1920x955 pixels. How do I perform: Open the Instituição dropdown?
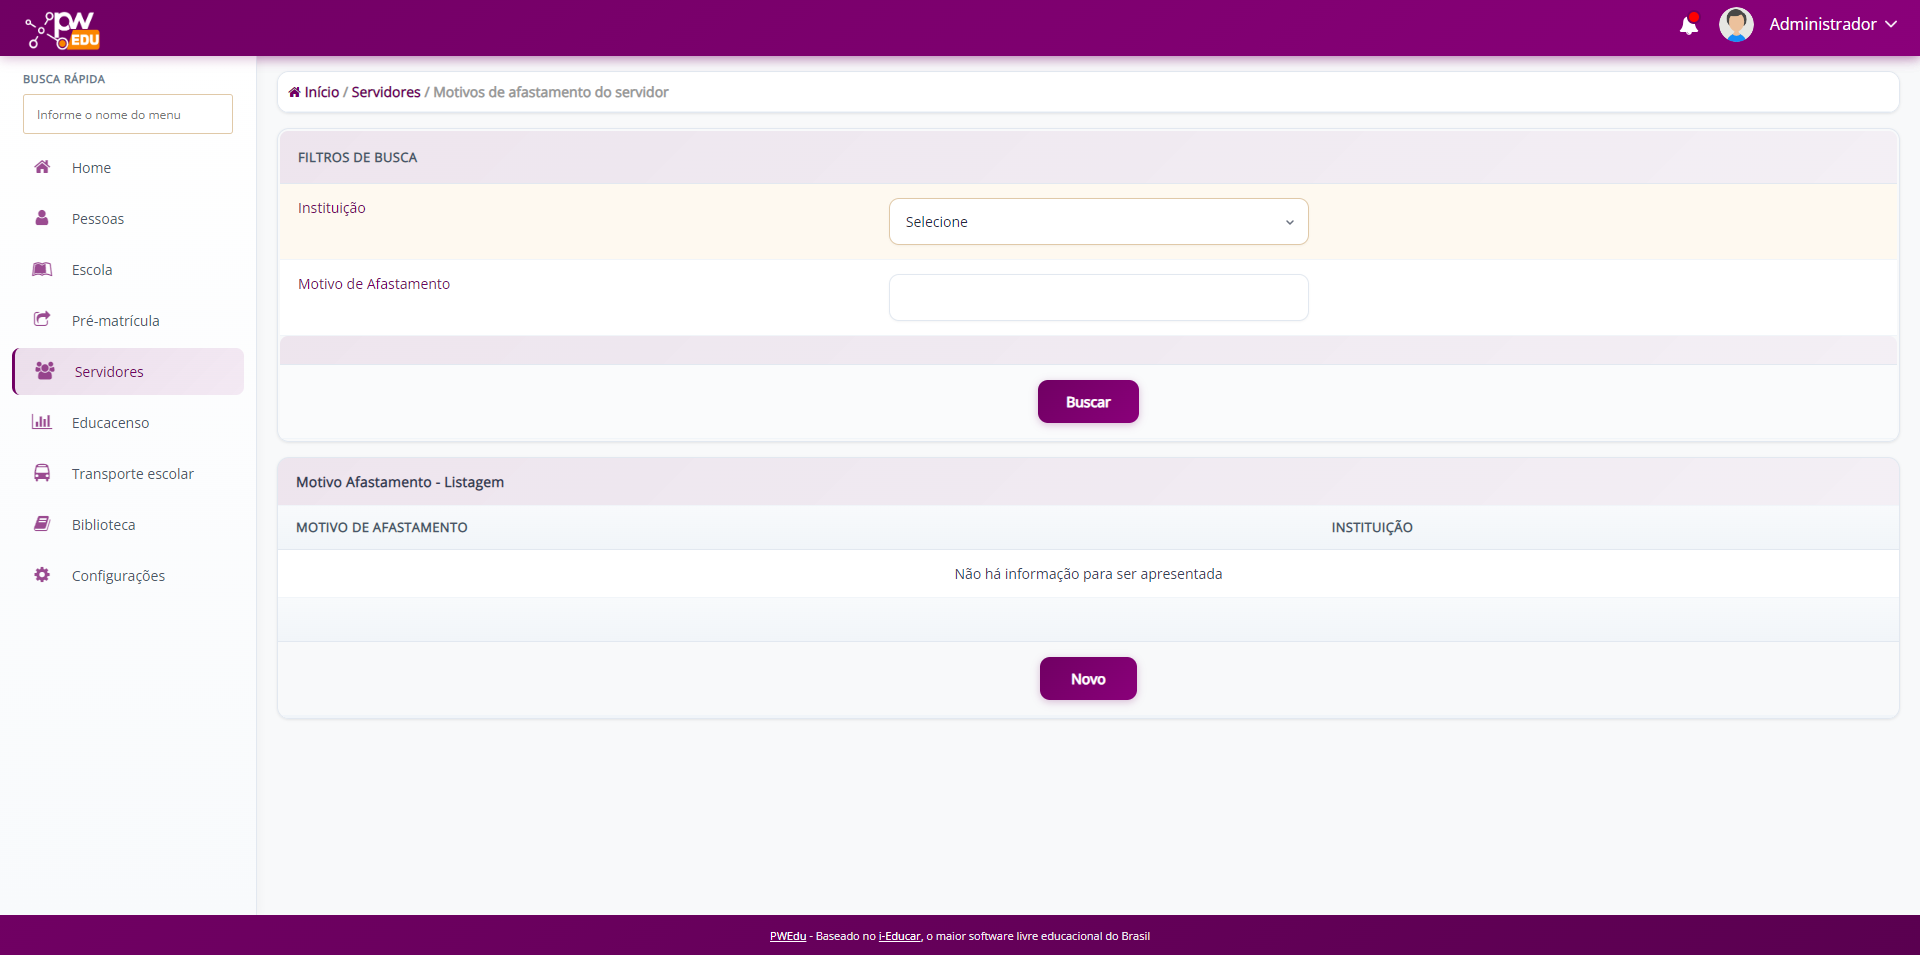point(1098,222)
